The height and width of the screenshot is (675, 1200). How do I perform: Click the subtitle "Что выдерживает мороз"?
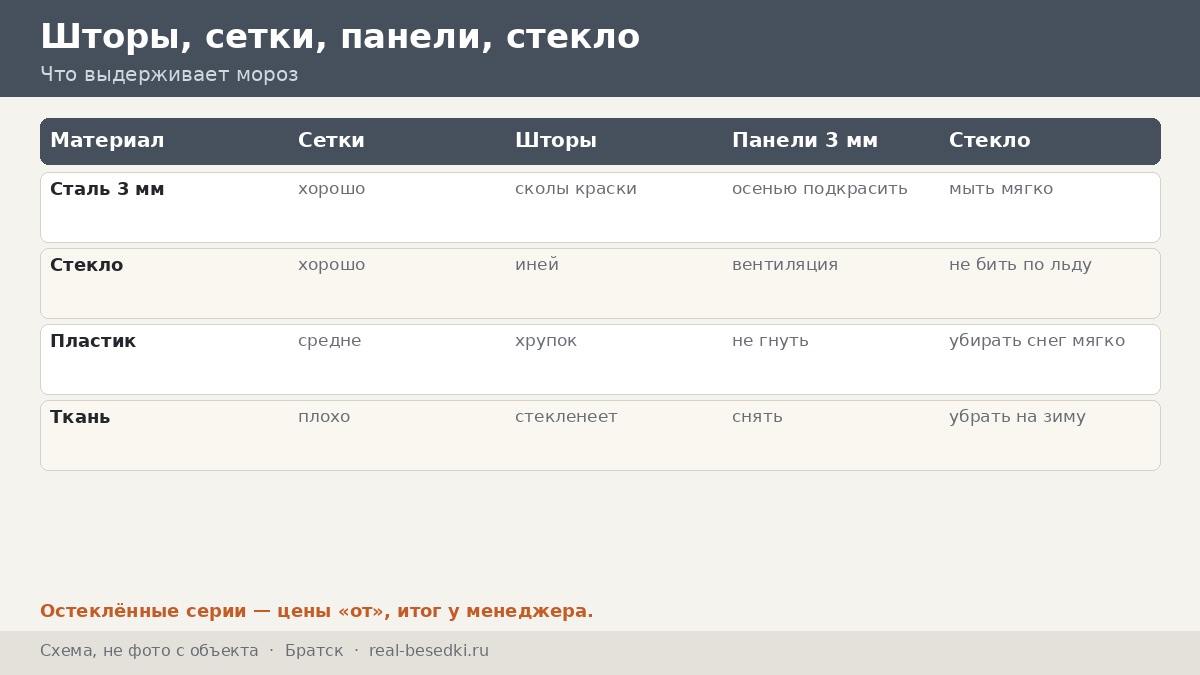[x=169, y=75]
